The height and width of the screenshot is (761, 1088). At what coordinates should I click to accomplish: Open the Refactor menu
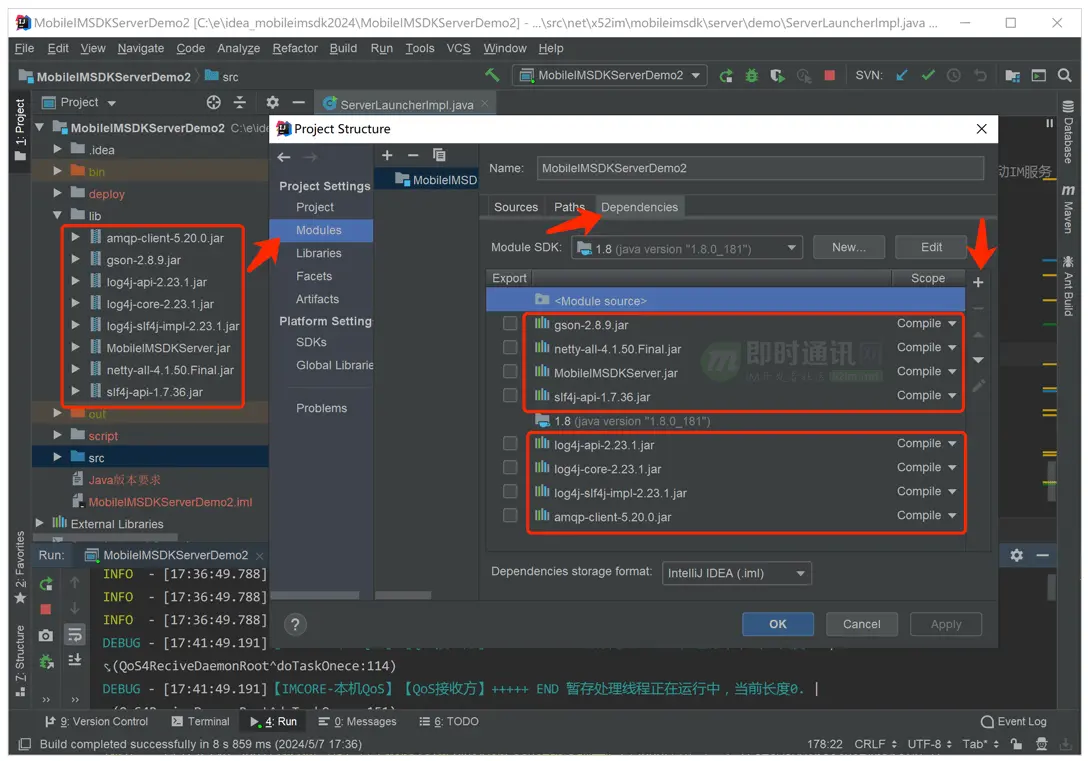point(295,48)
